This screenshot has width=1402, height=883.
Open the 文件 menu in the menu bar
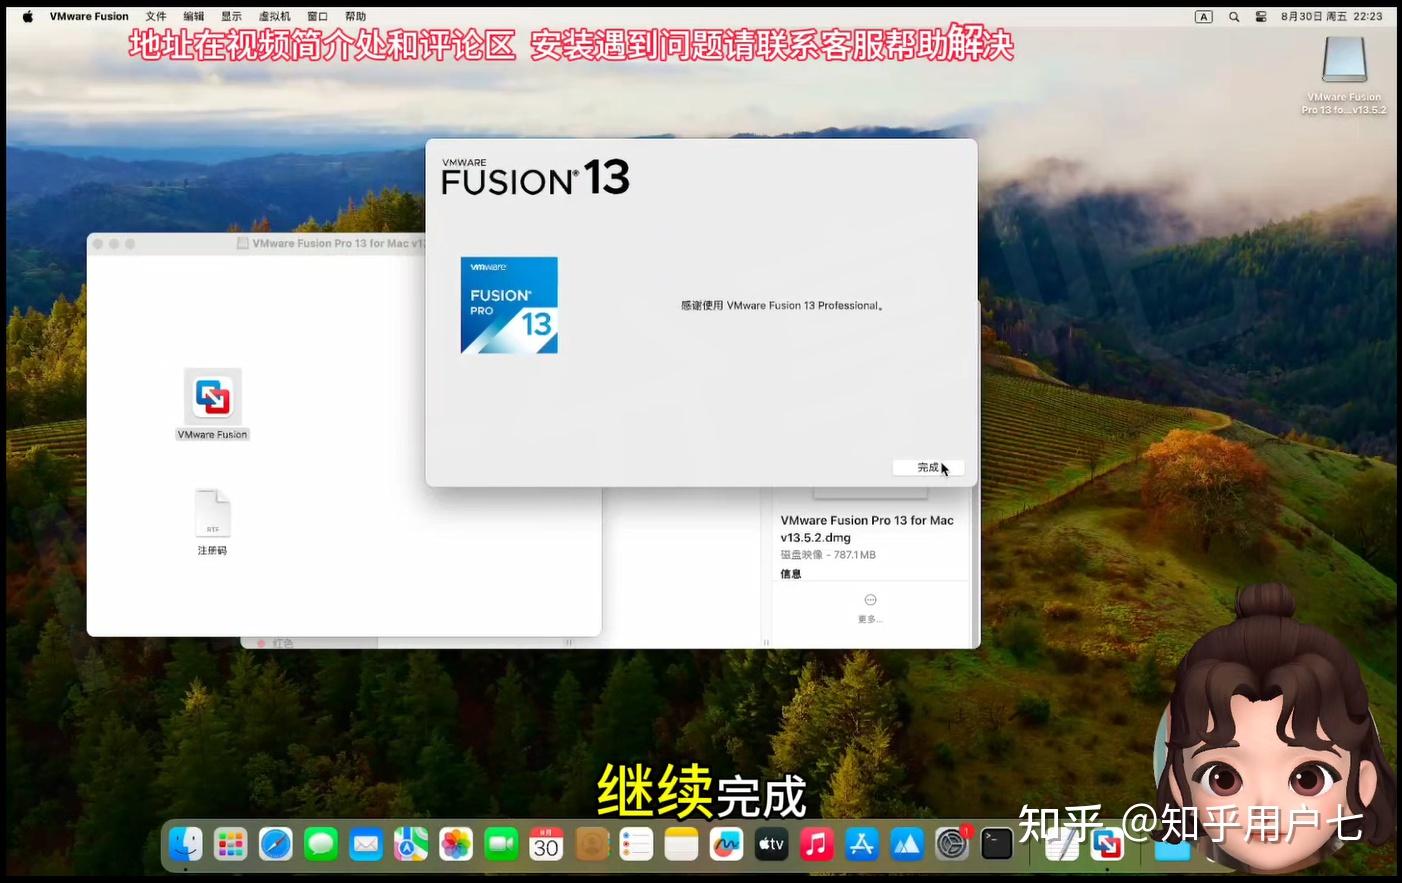click(156, 16)
